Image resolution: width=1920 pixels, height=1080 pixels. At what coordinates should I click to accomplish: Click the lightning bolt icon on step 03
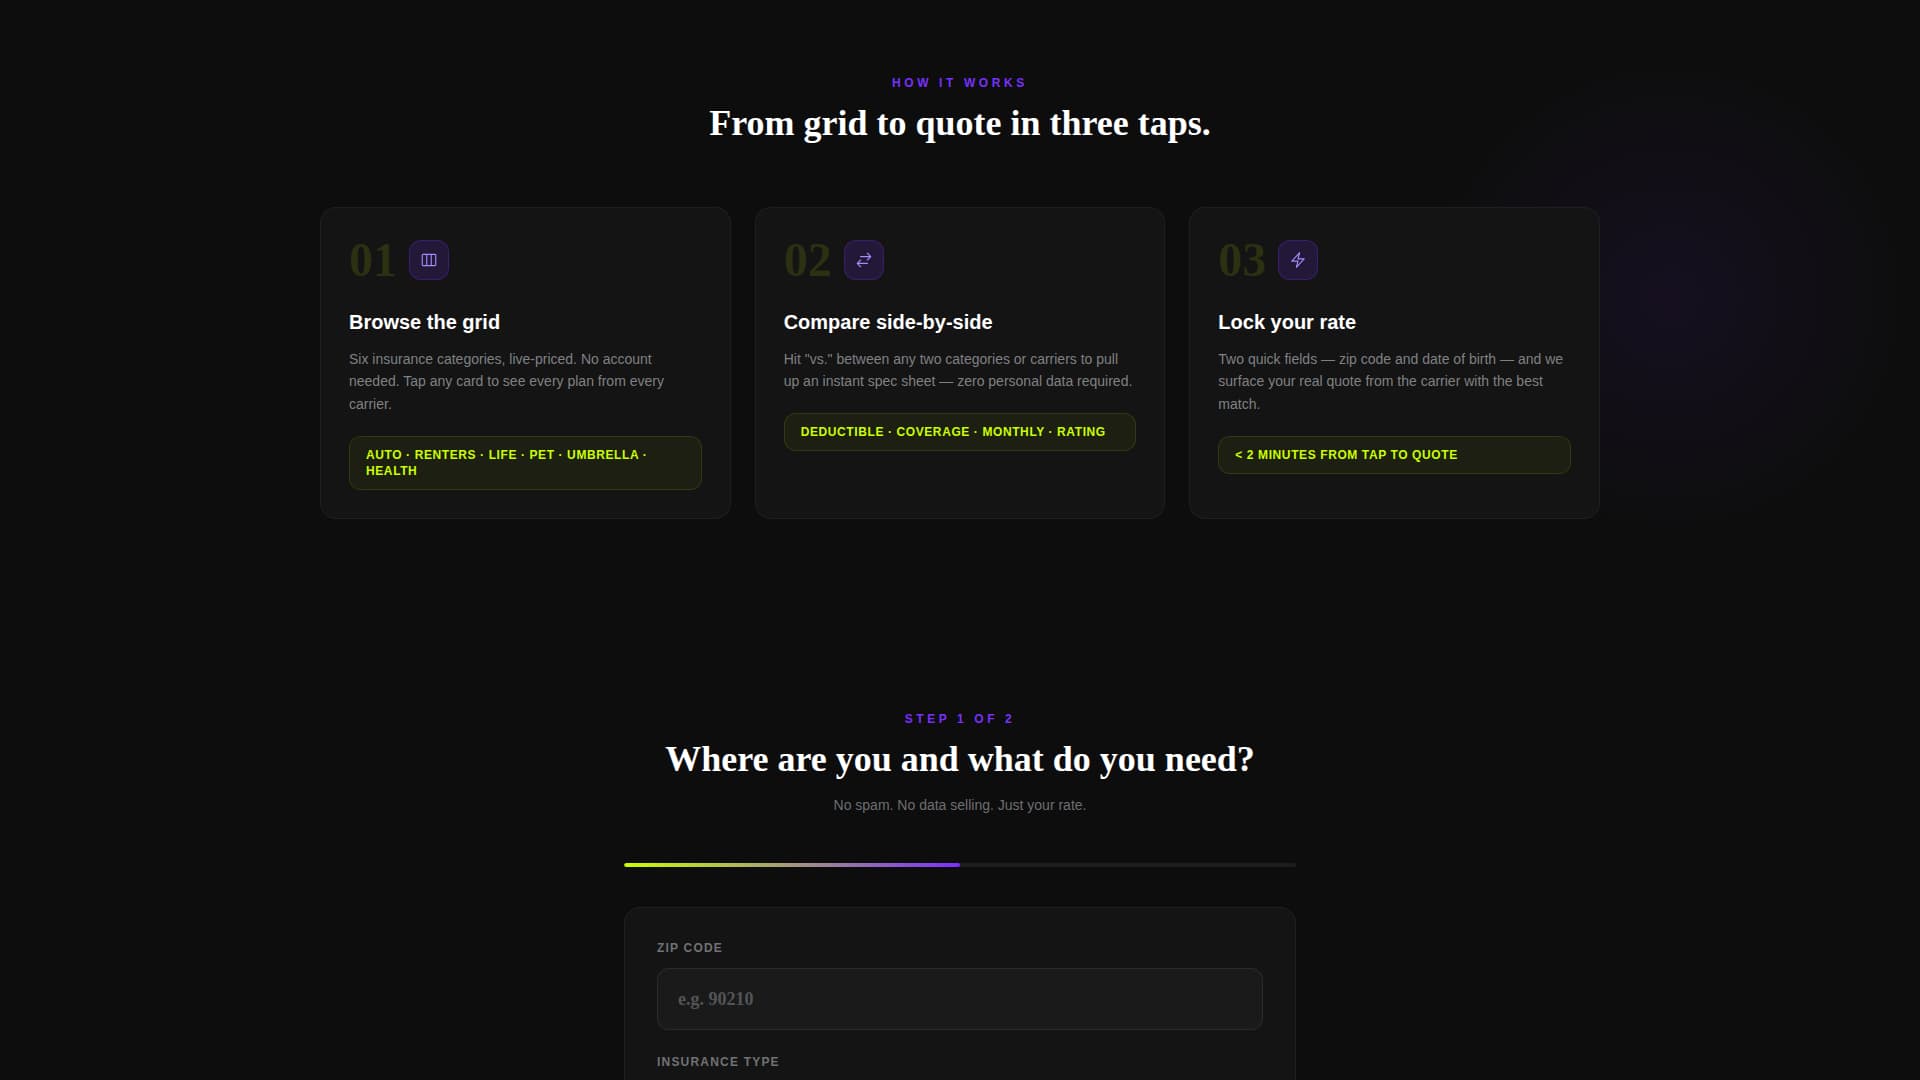[x=1299, y=259]
